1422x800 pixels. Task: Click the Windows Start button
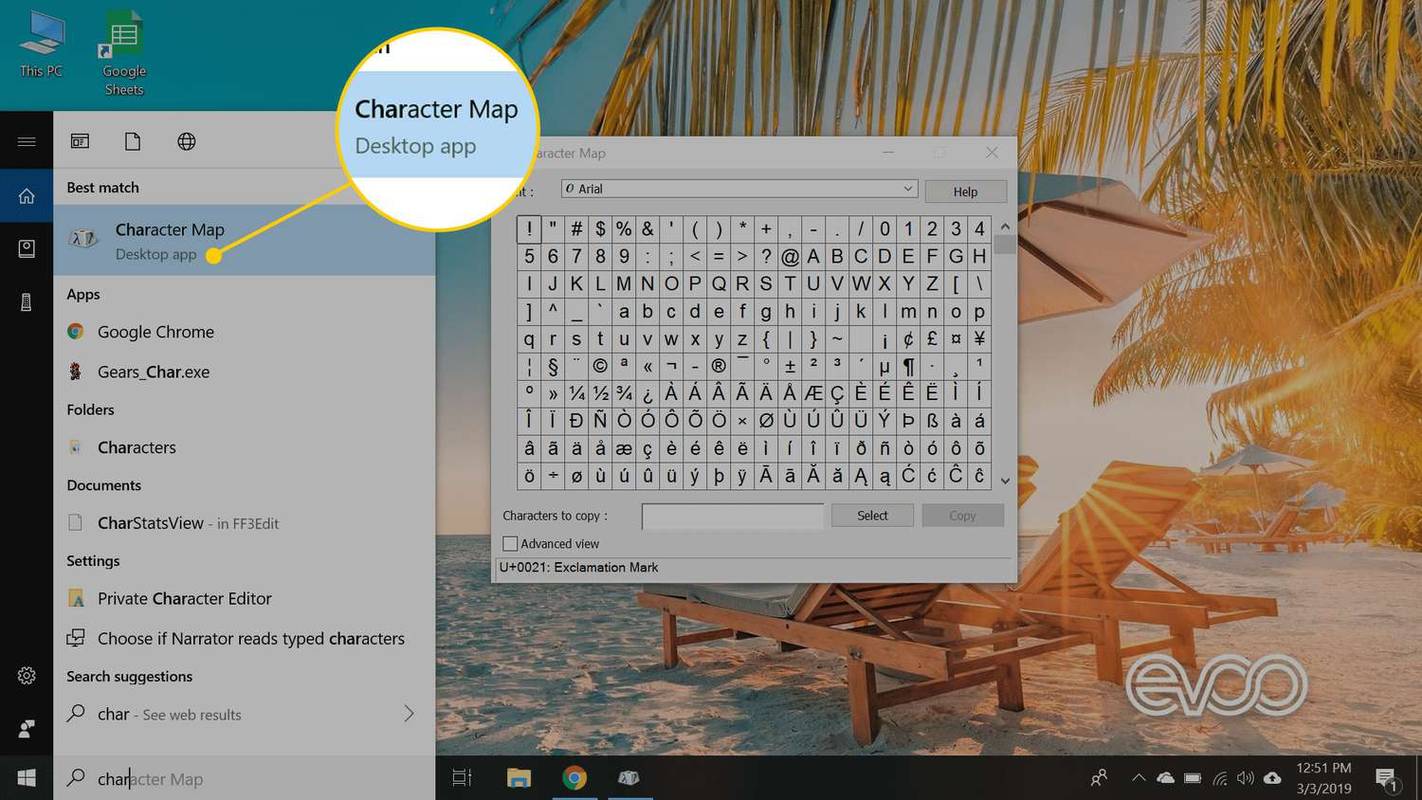(27, 778)
